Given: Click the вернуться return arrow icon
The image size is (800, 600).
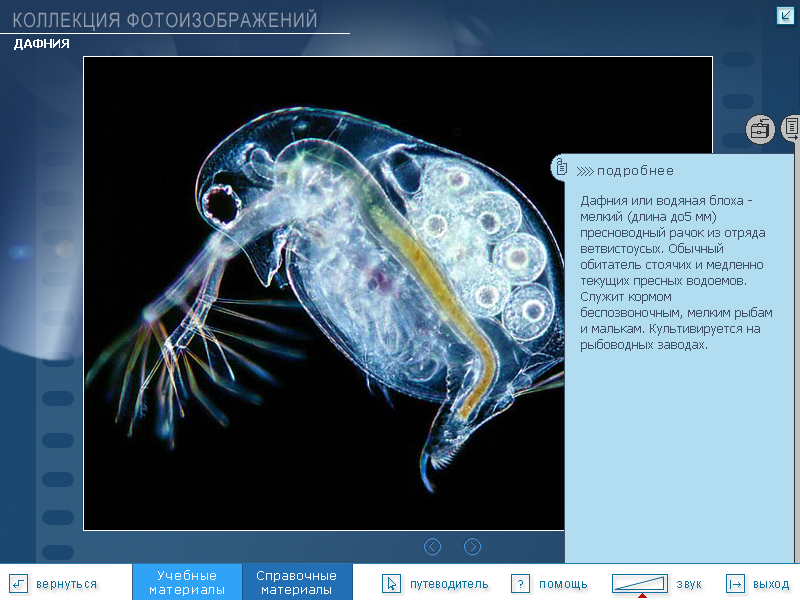Looking at the screenshot, I should pos(18,583).
